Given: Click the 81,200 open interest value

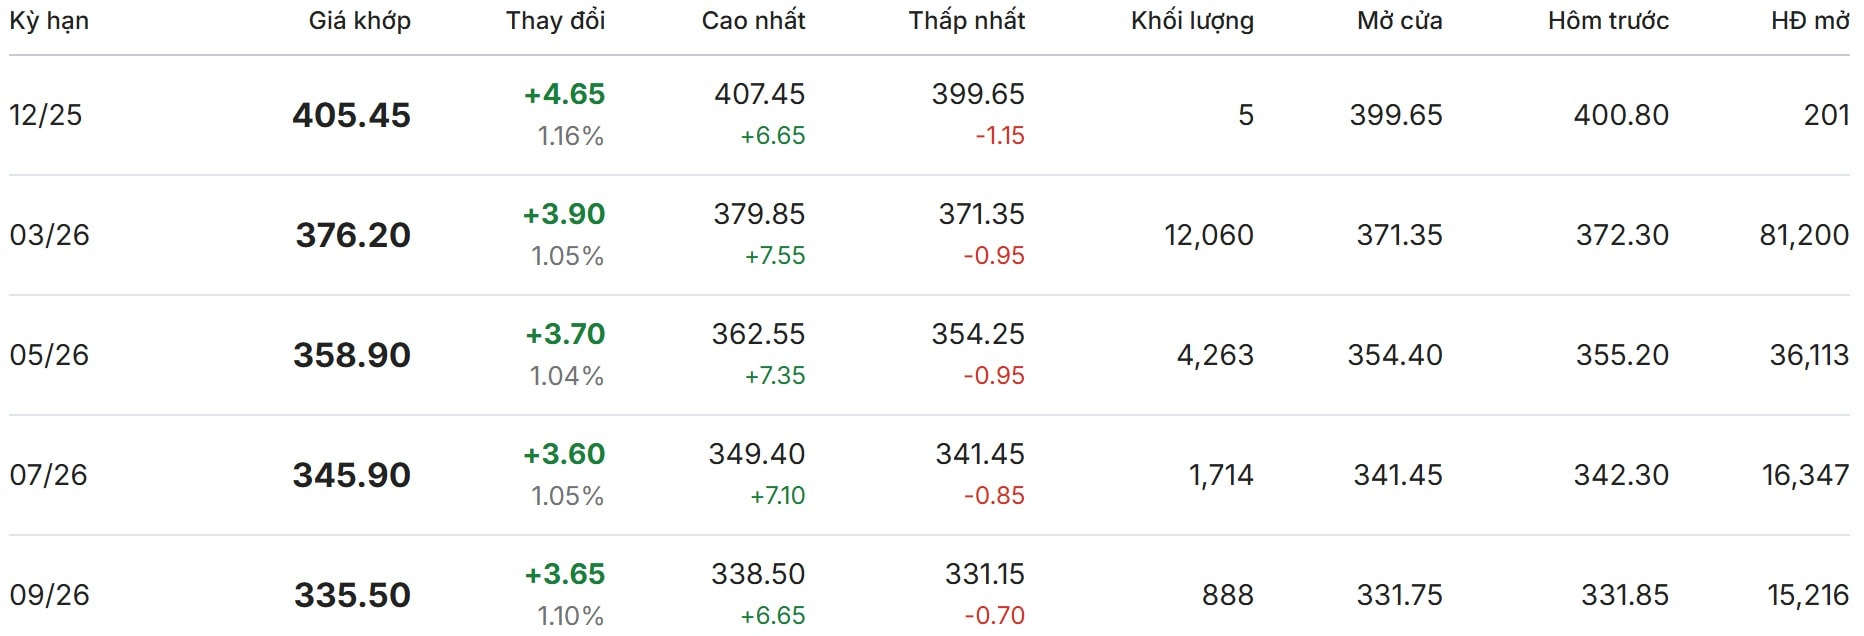Looking at the screenshot, I should [1803, 235].
